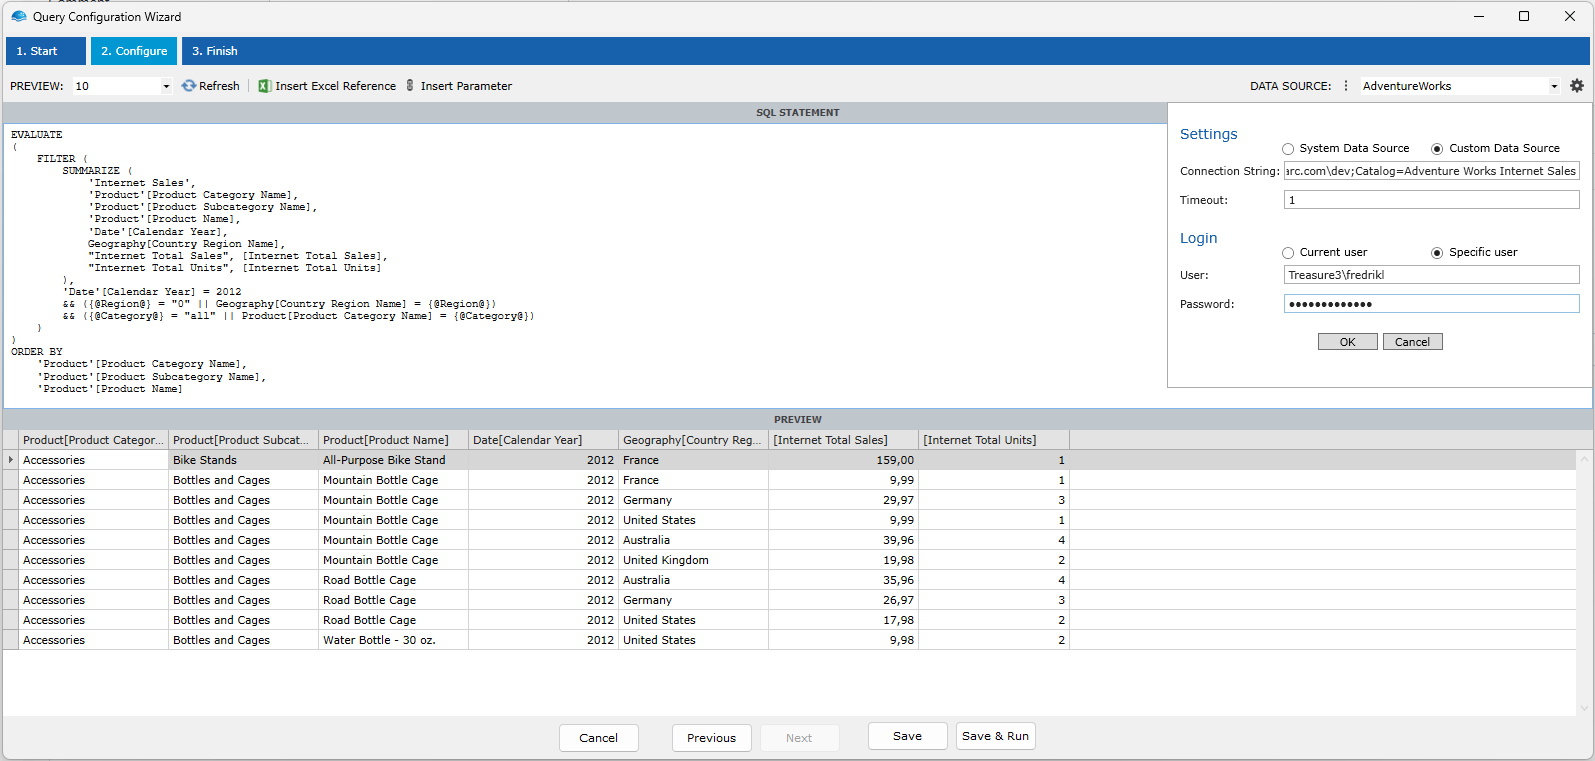
Task: Click the 'Internet Sales' line in SQL
Action: [142, 183]
